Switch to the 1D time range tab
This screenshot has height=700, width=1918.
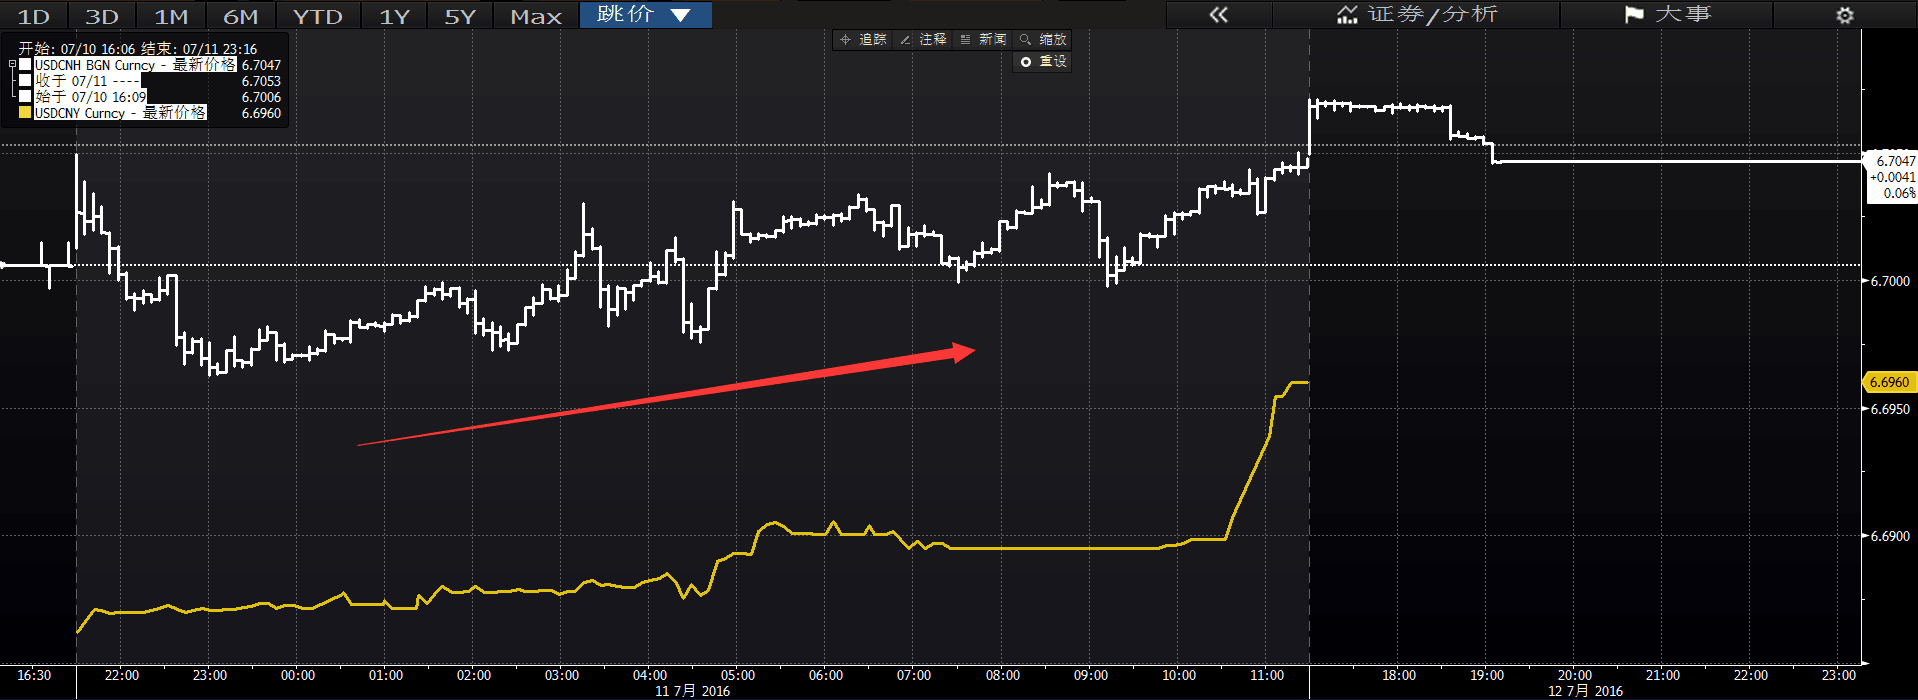(x=34, y=16)
